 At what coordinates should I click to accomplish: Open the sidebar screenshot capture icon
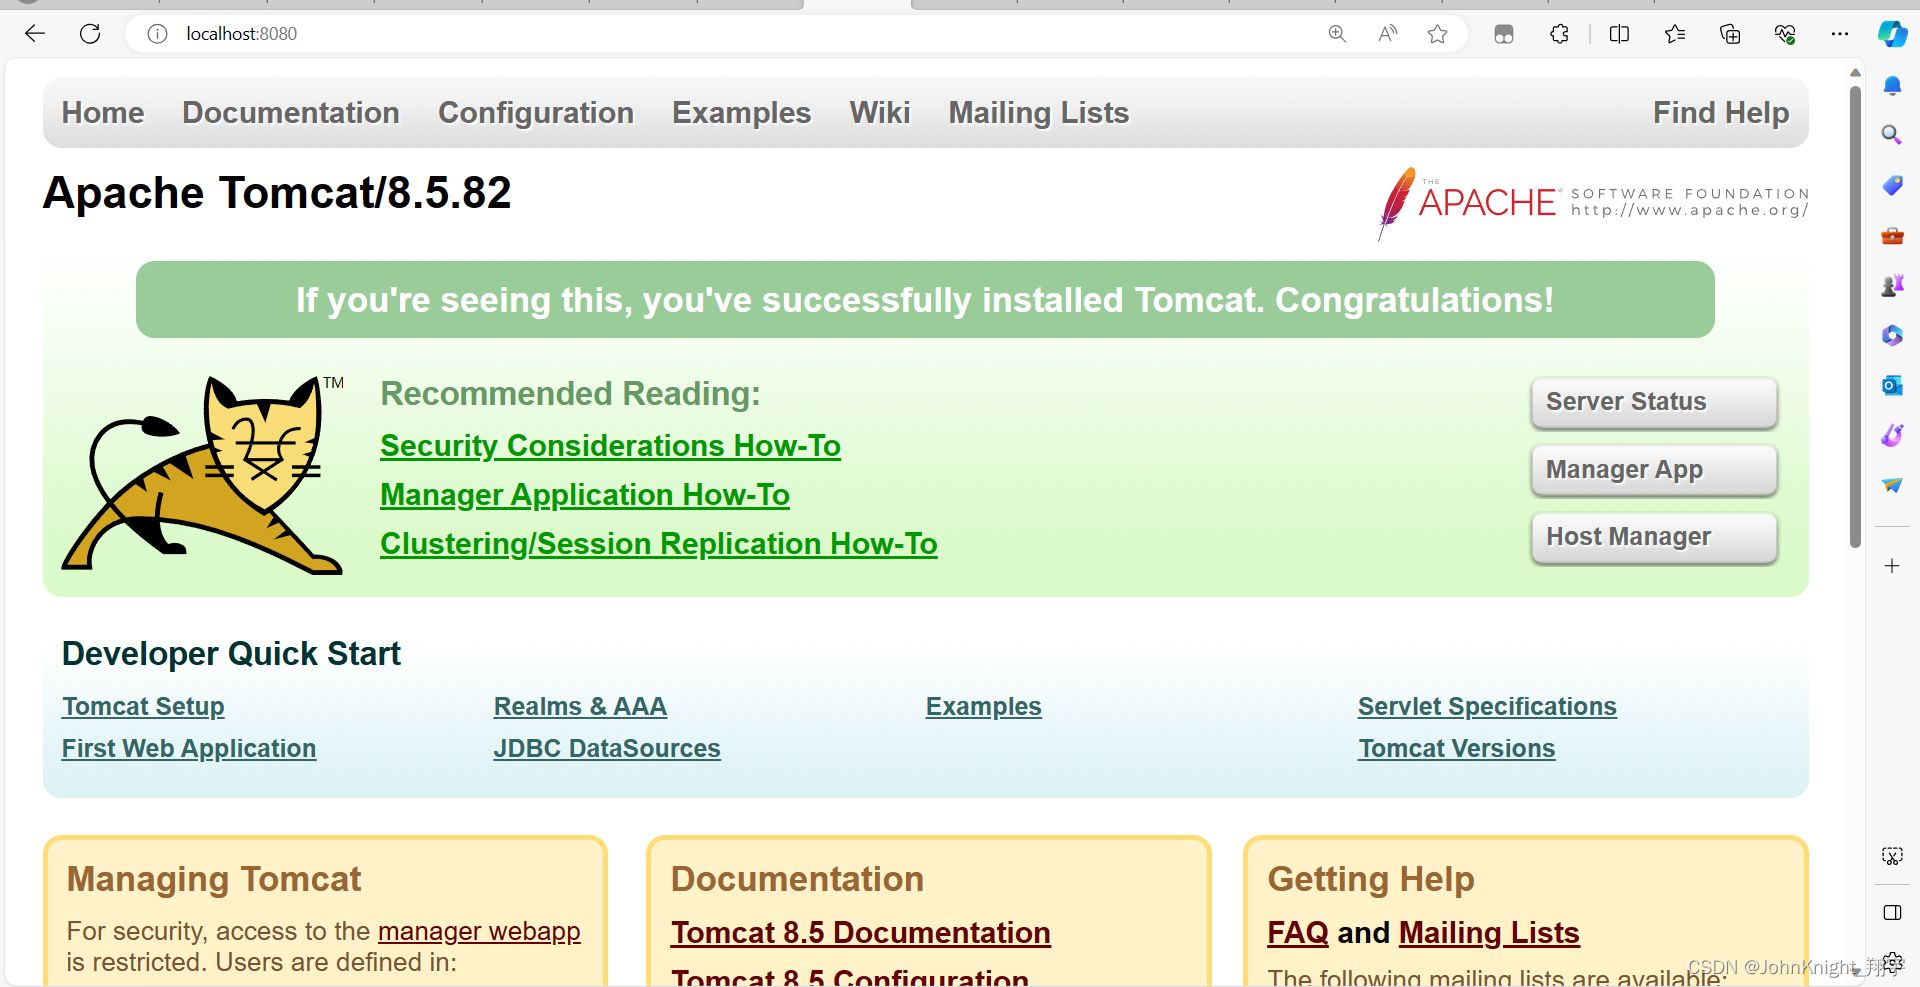click(x=1892, y=856)
